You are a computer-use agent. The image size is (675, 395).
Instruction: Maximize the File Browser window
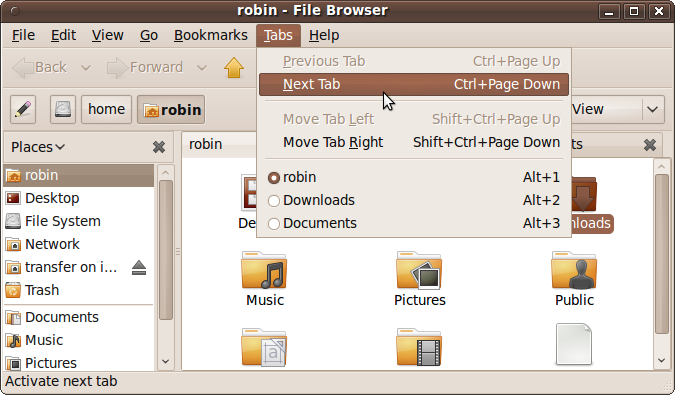(x=634, y=11)
